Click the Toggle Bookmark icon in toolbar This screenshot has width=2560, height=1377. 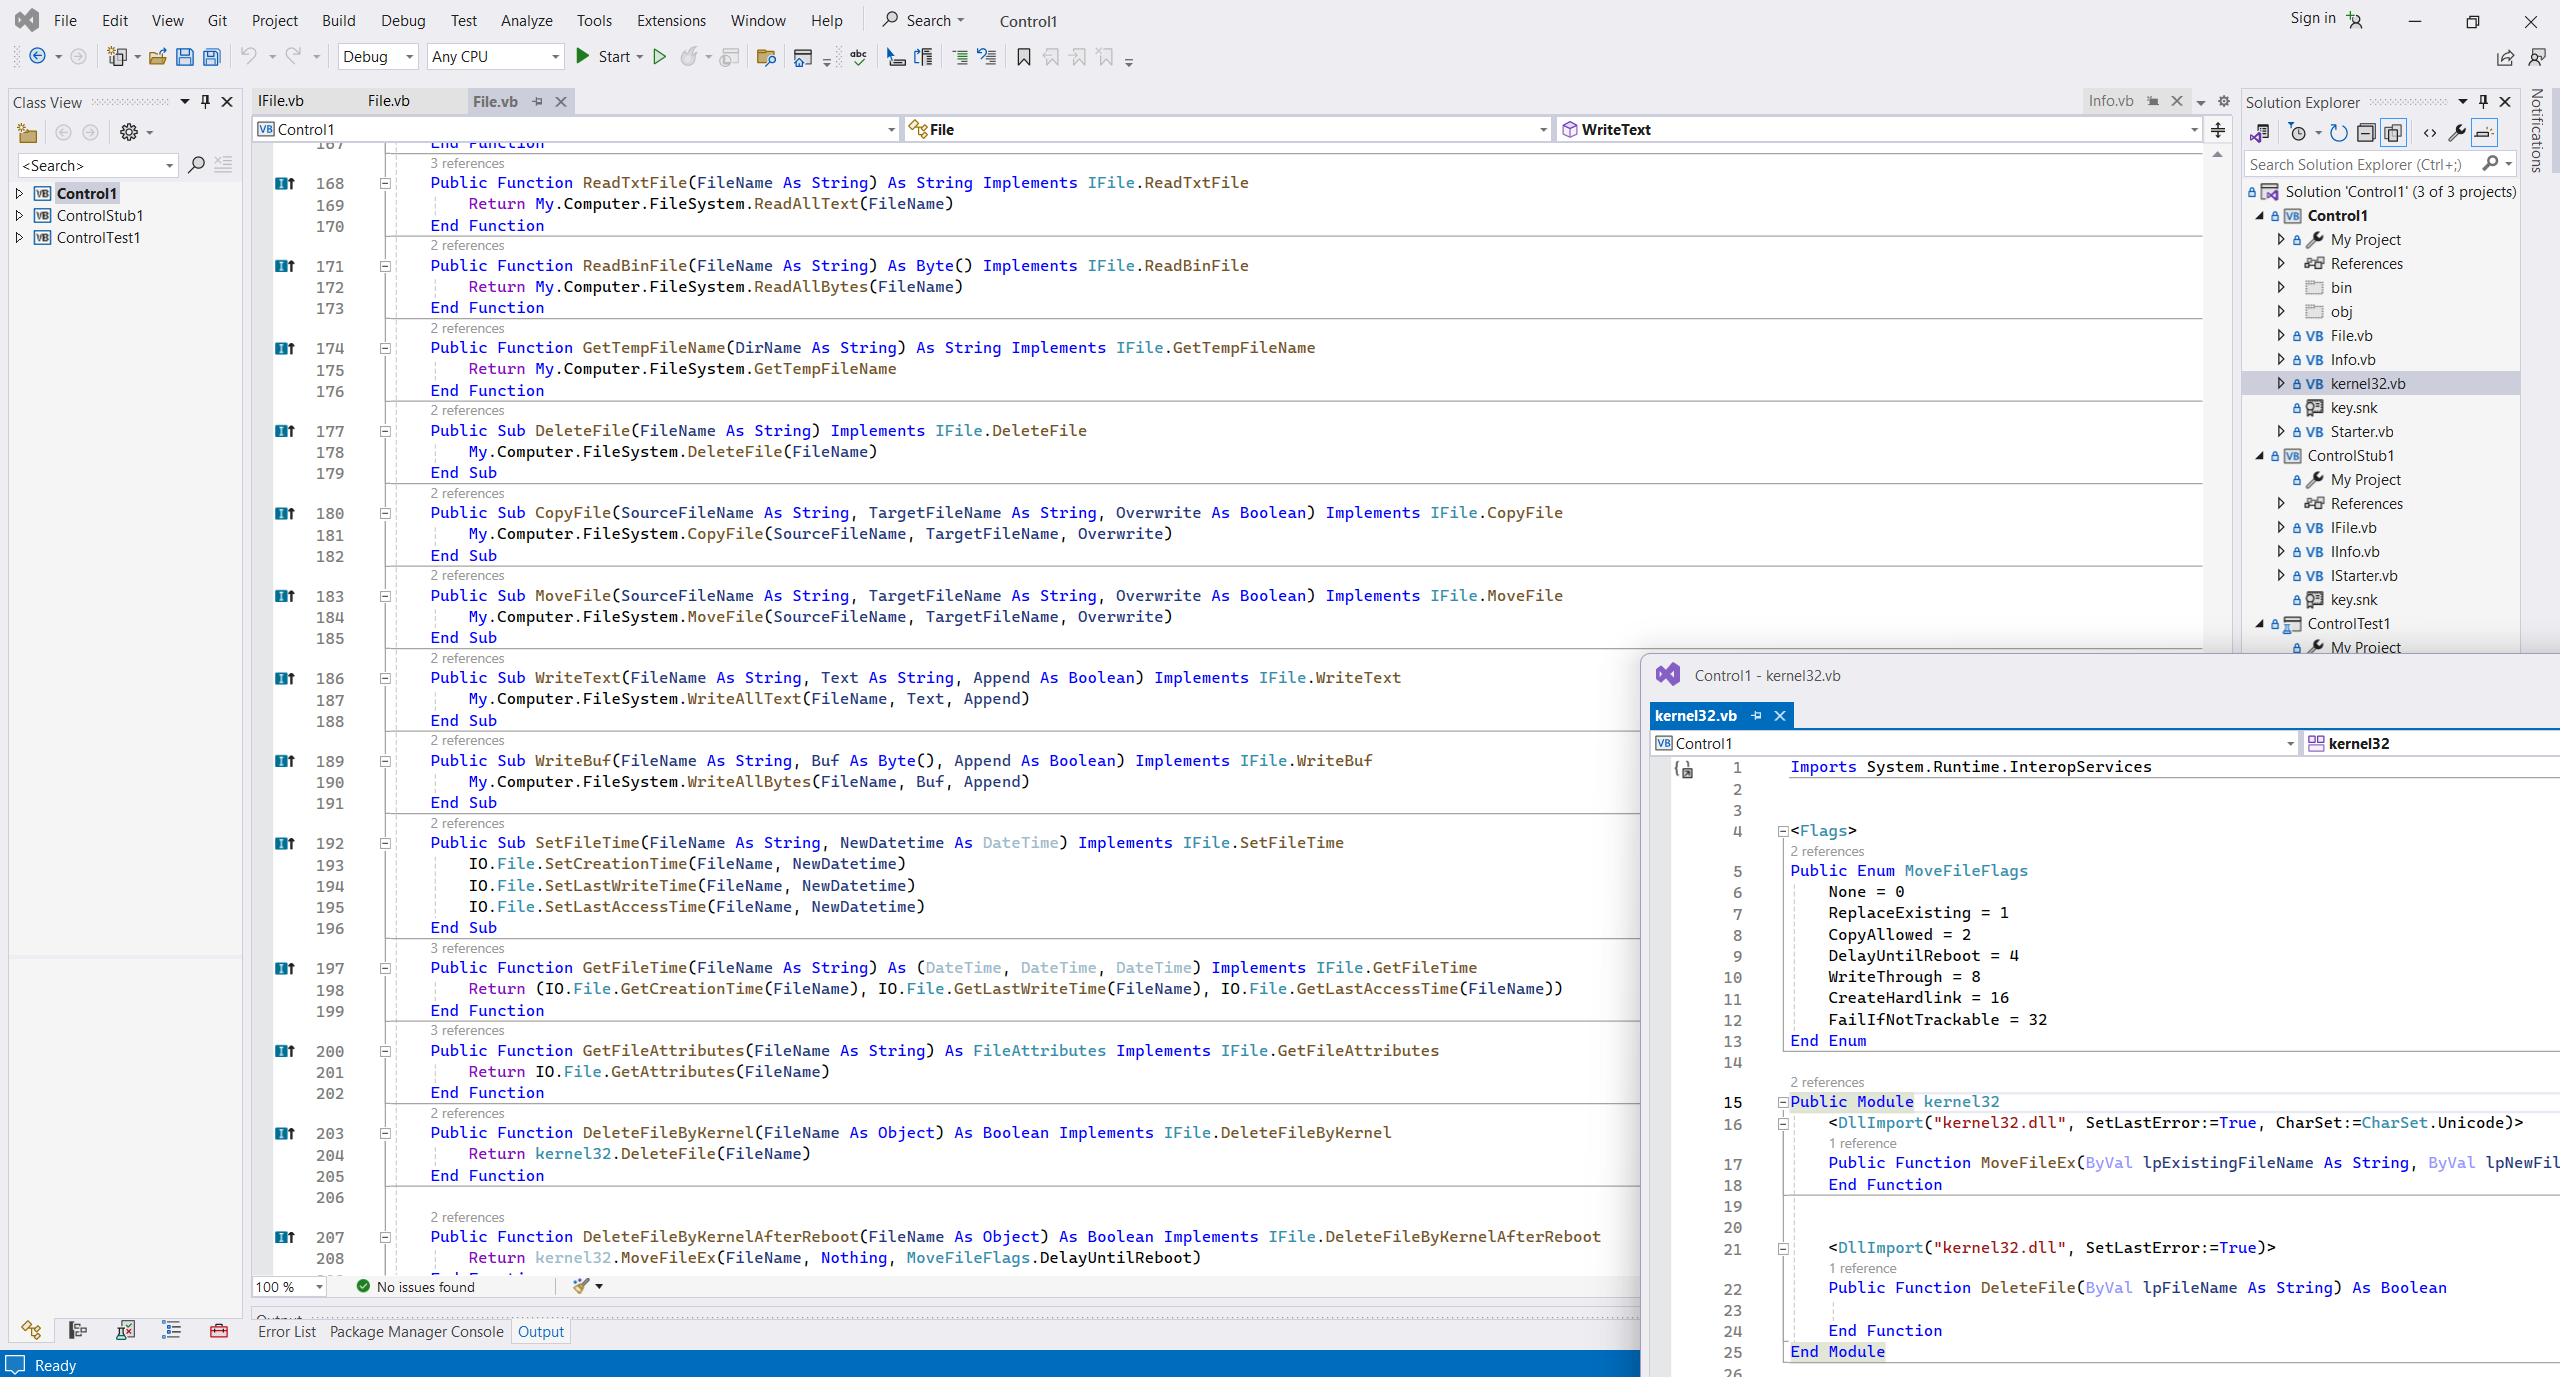(x=1023, y=57)
